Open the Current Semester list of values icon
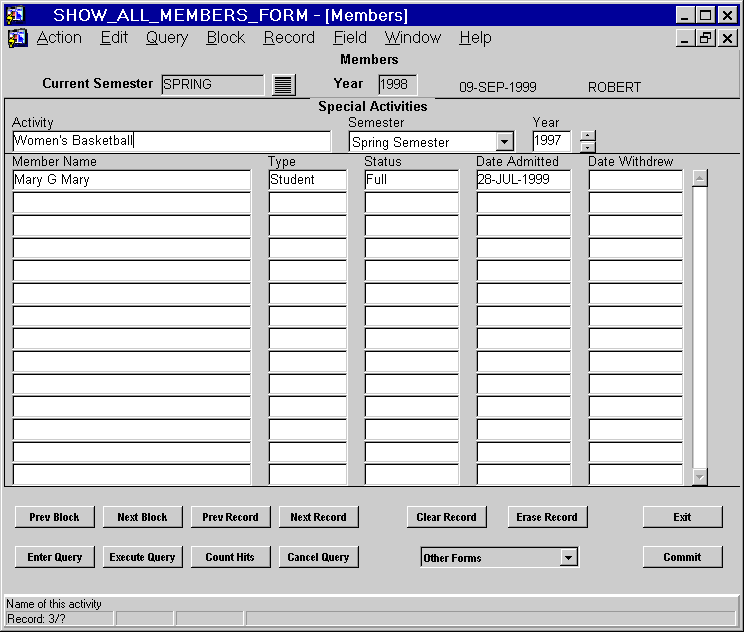This screenshot has width=744, height=632. click(x=284, y=85)
